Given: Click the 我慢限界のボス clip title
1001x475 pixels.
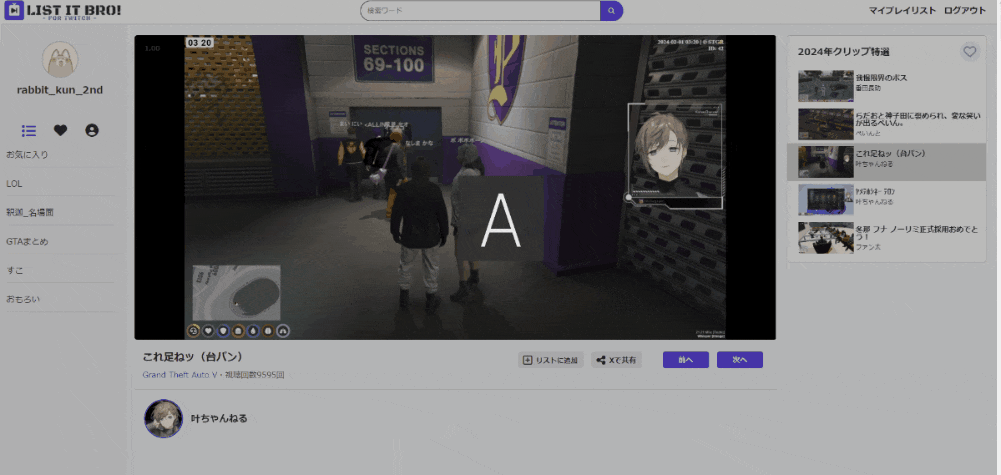Looking at the screenshot, I should click(x=881, y=77).
